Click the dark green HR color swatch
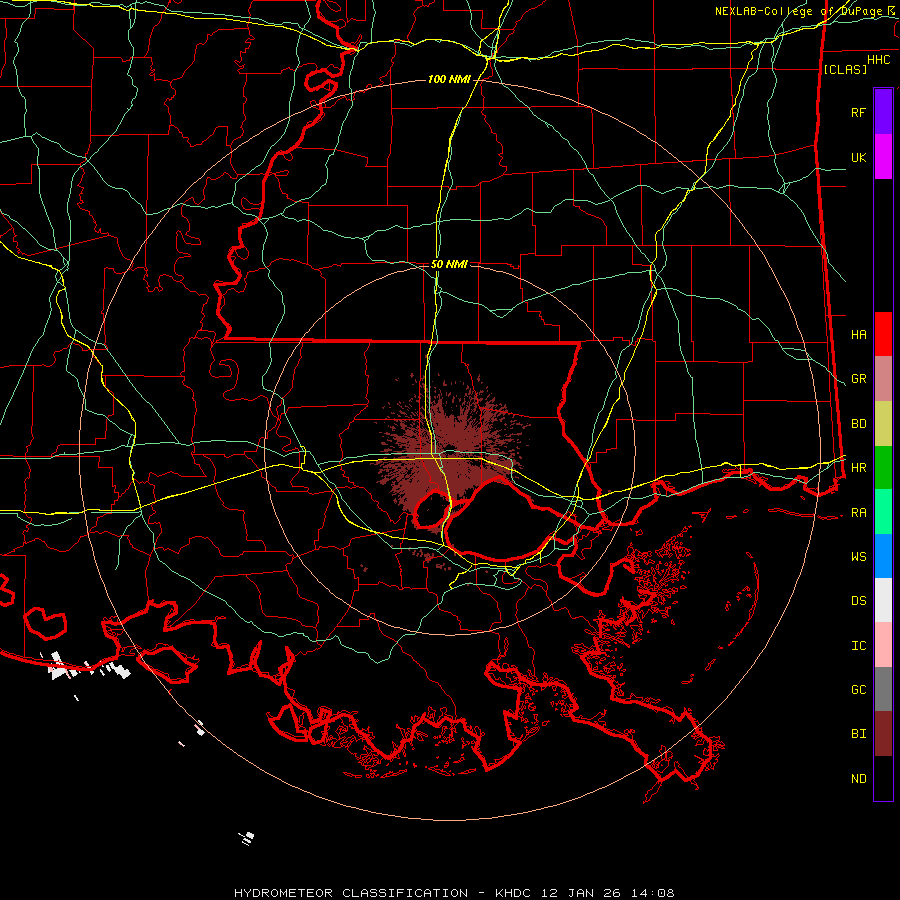 point(883,468)
